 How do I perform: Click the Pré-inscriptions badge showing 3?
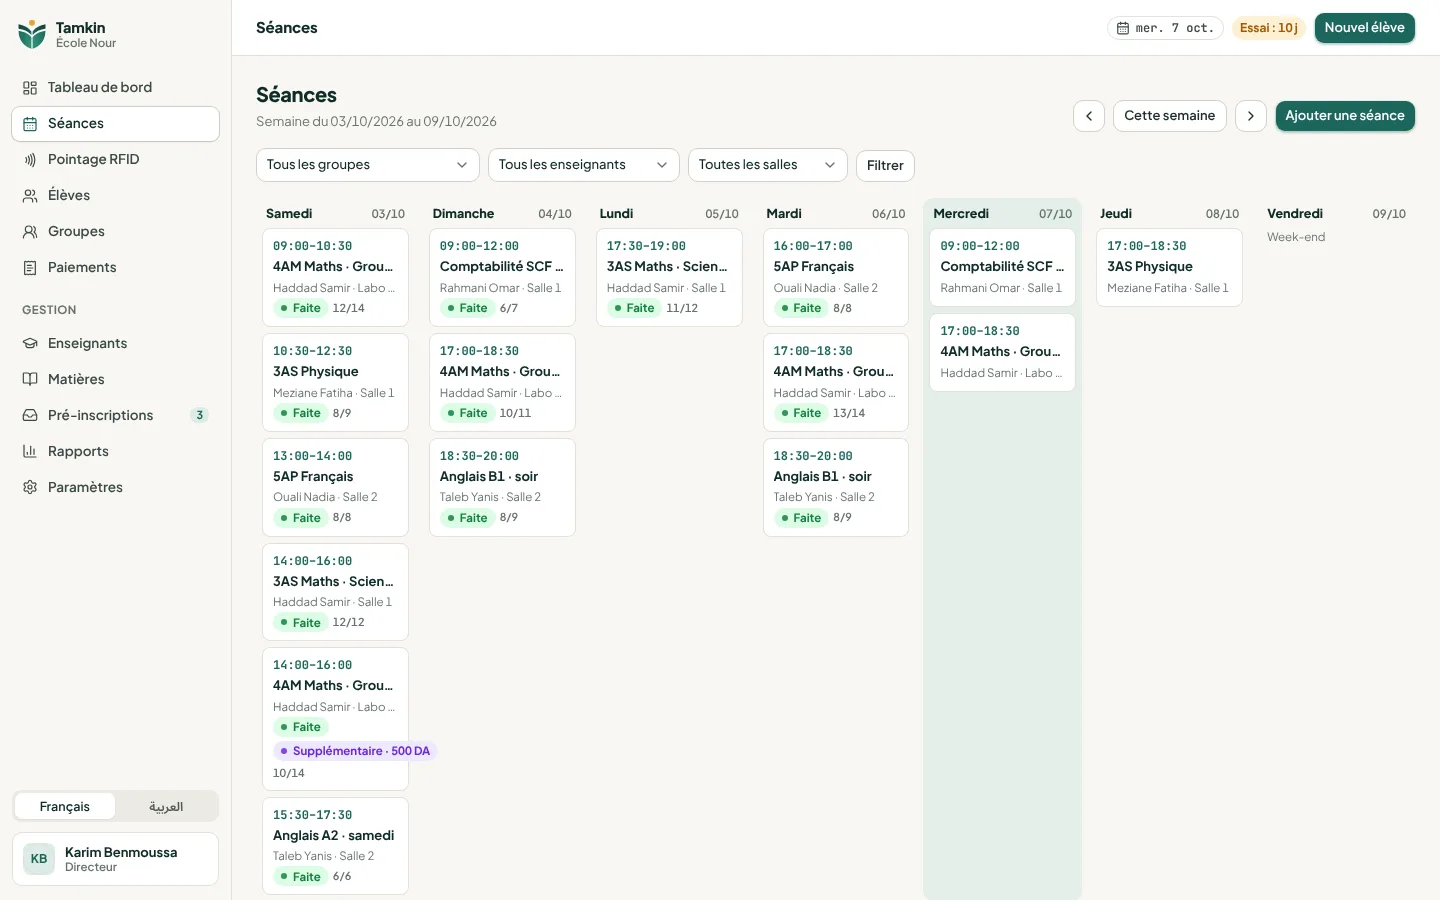(x=200, y=416)
